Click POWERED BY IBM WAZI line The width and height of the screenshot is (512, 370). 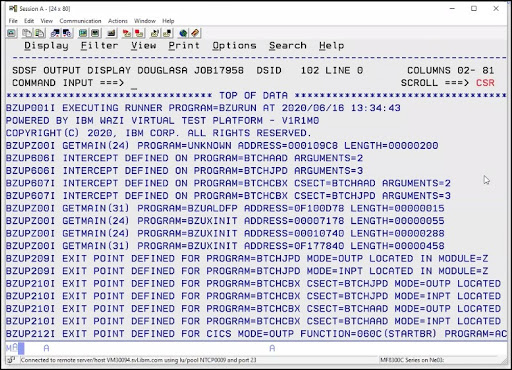tap(163, 121)
